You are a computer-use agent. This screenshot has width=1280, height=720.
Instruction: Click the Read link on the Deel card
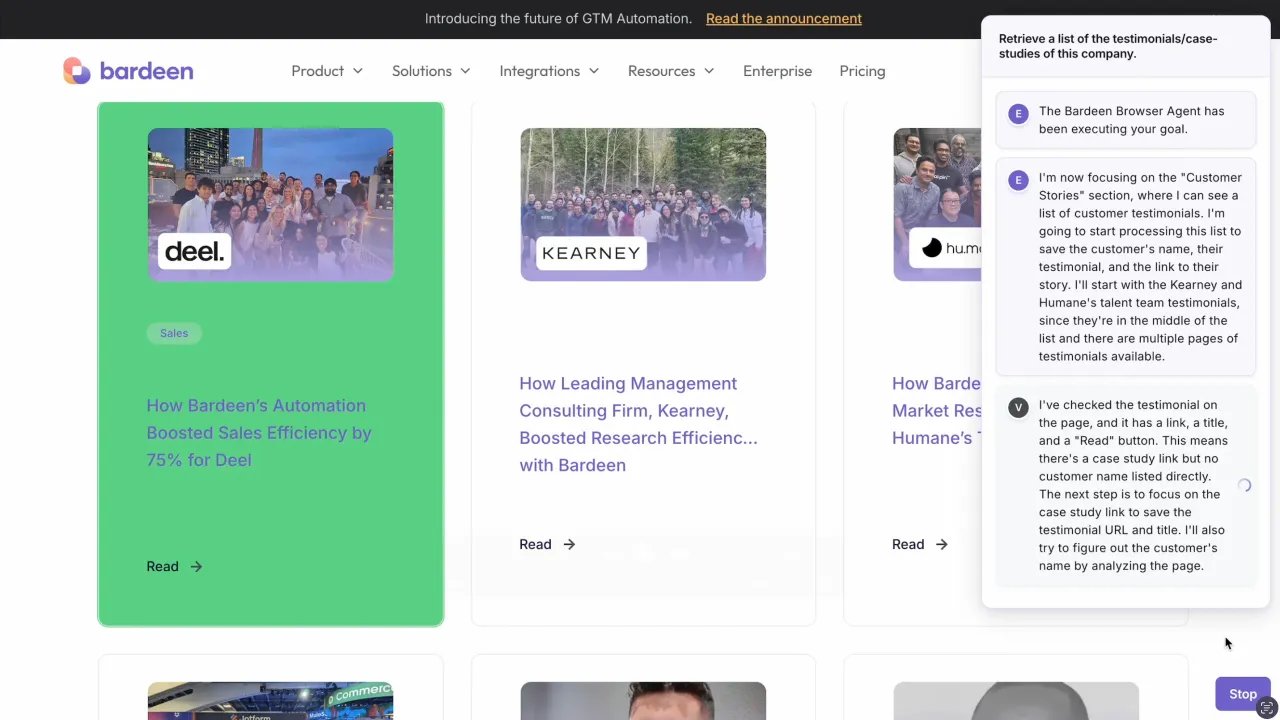coord(174,566)
